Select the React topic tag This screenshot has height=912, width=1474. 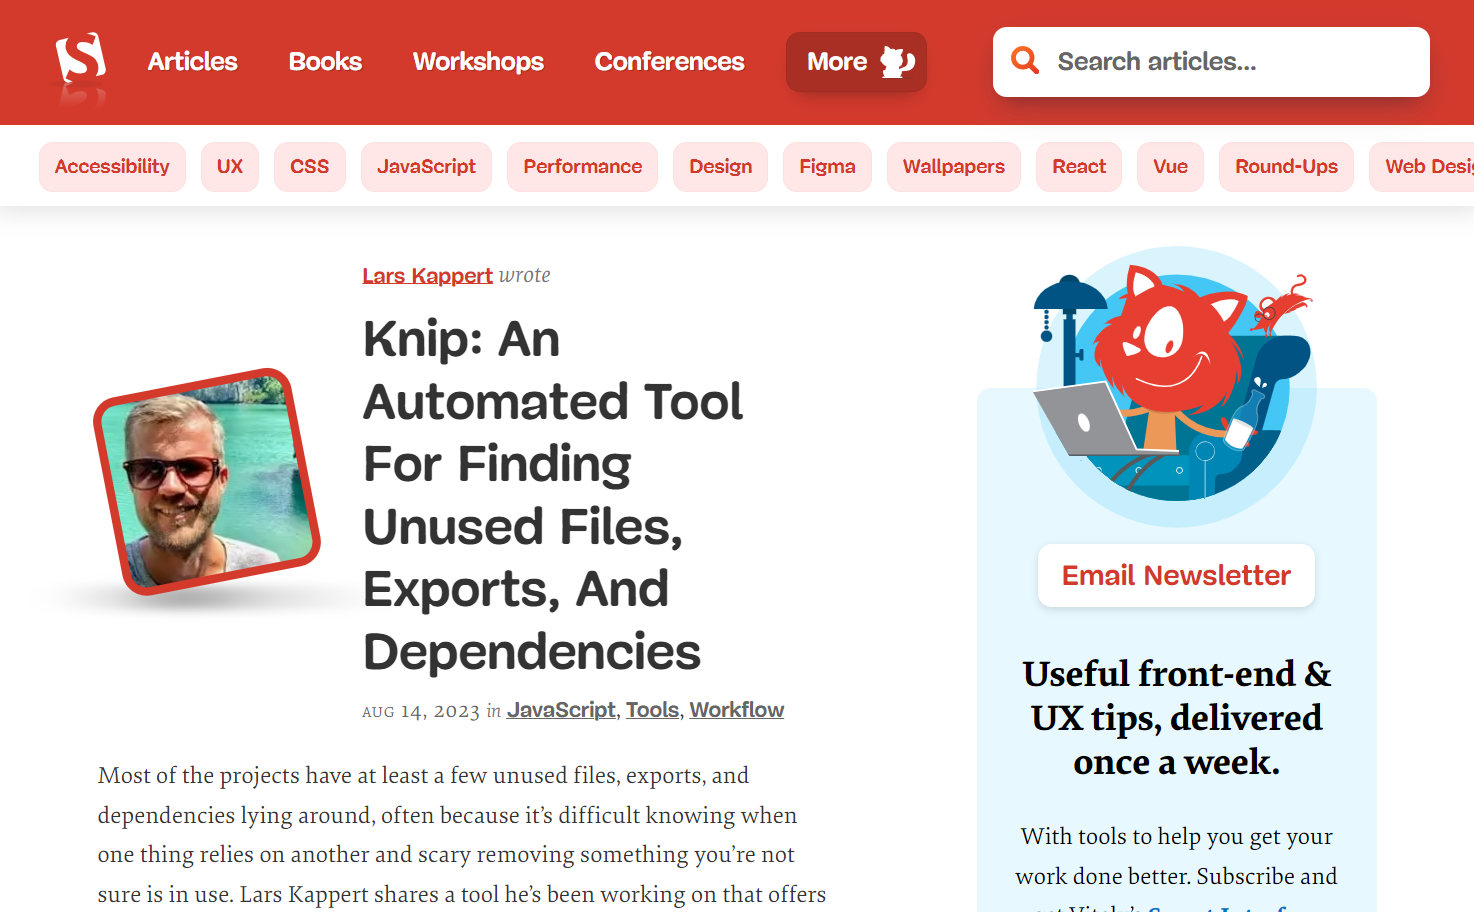tap(1078, 167)
